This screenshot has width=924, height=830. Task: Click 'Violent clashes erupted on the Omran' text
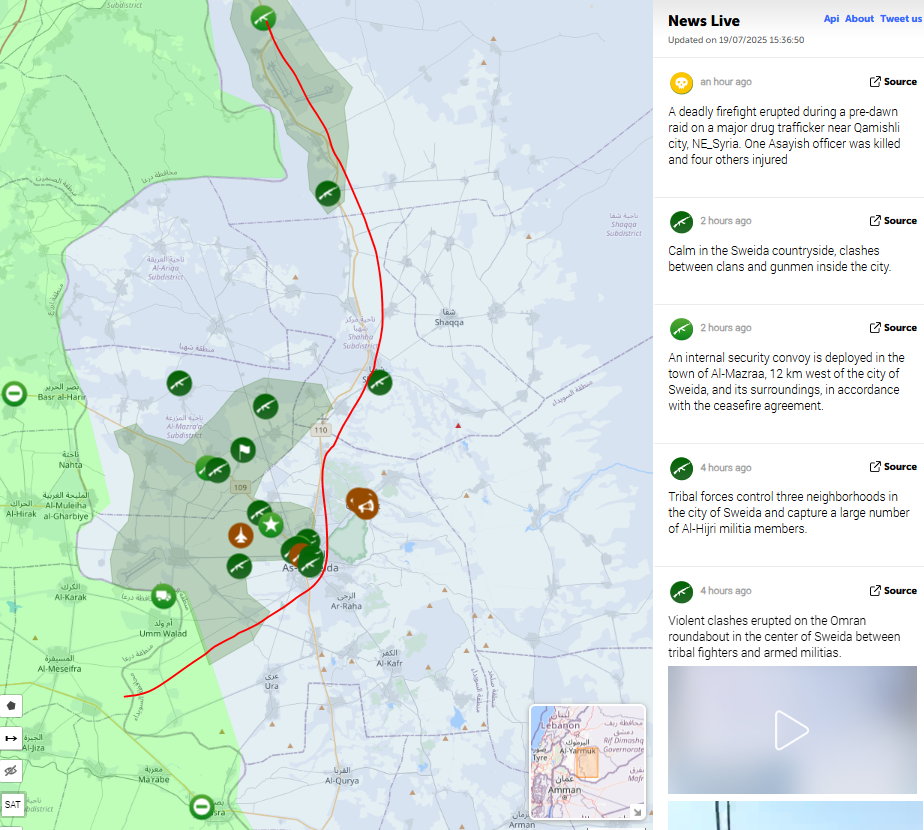(x=784, y=637)
